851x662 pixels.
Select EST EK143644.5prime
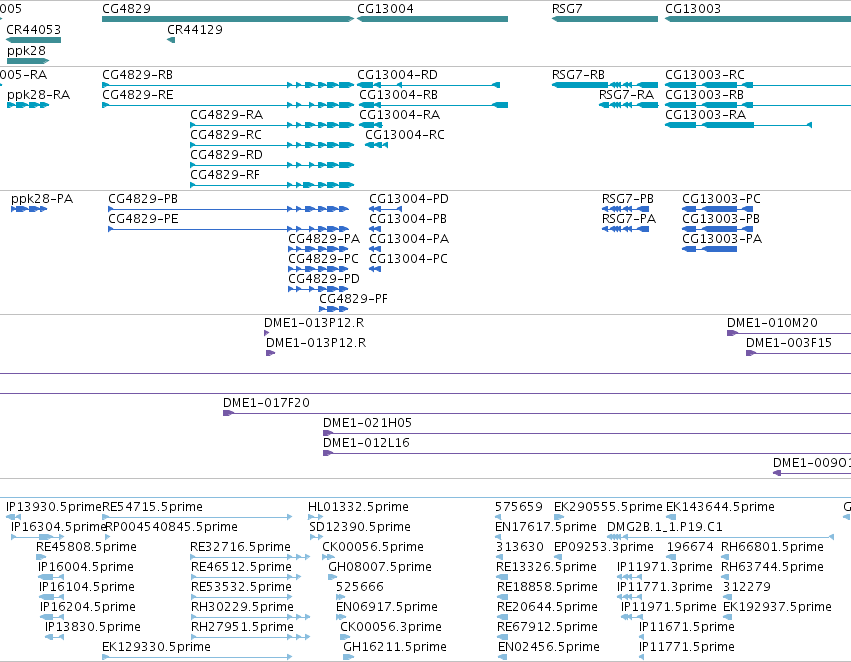(720, 507)
